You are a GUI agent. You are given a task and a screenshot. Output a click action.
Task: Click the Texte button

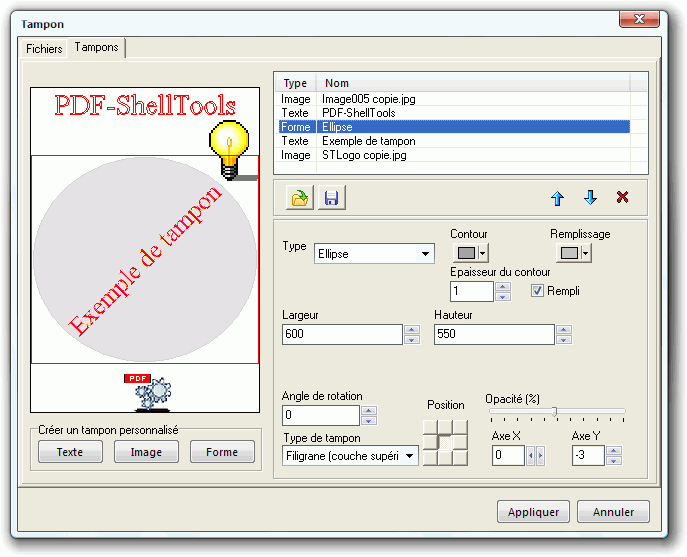[x=70, y=452]
